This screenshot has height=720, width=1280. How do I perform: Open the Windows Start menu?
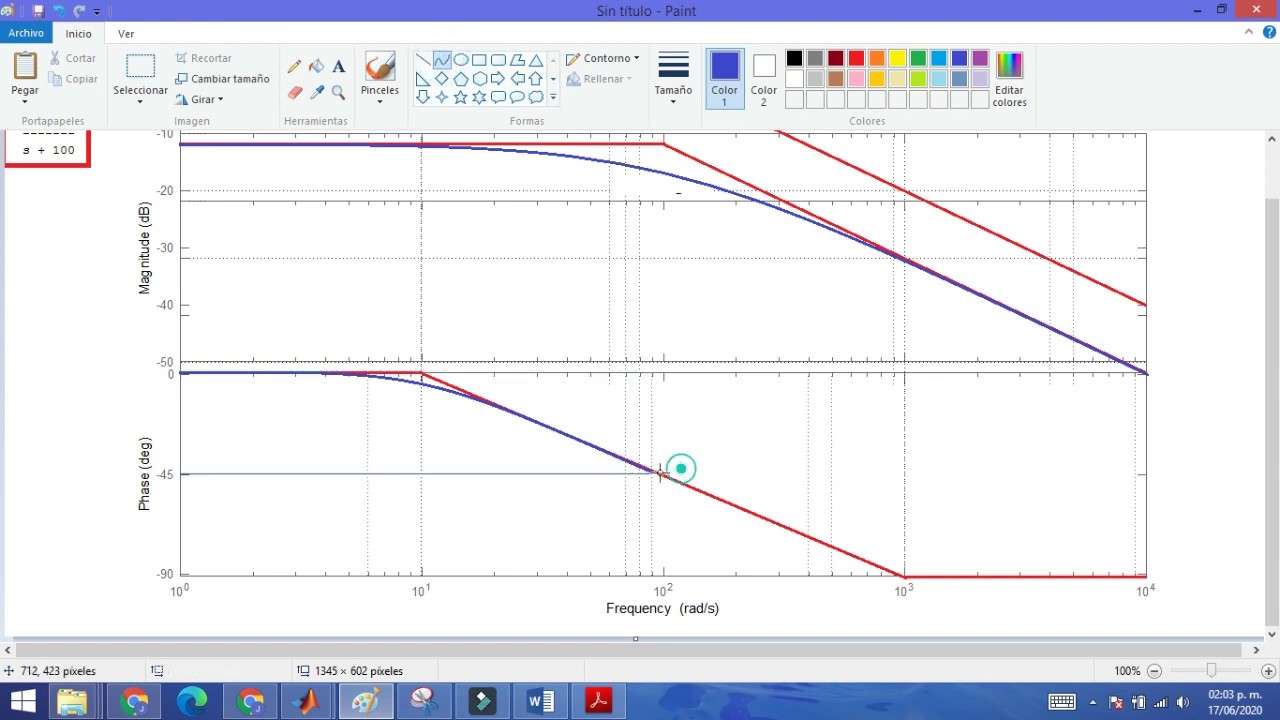click(21, 701)
